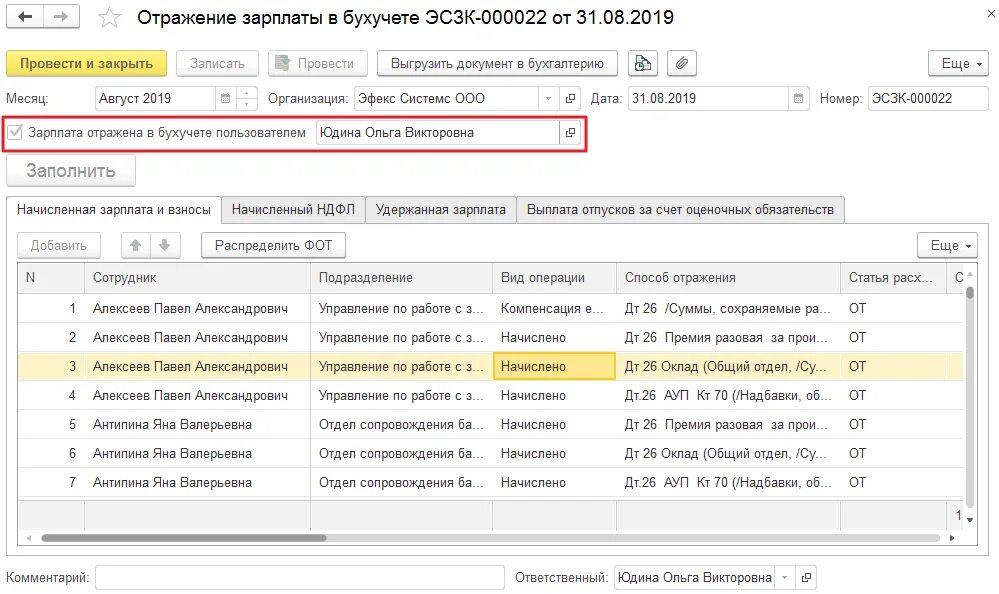Open the Организация record link icon
The height and width of the screenshot is (594, 999).
(570, 98)
